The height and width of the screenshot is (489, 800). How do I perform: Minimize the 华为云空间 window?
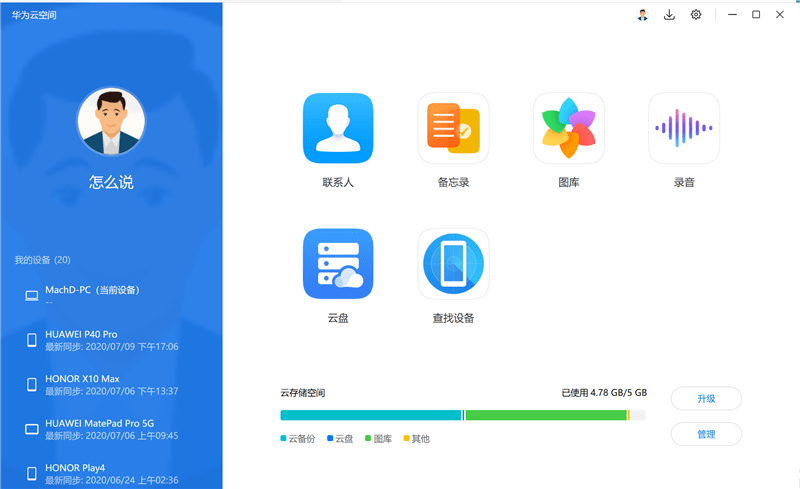(732, 15)
